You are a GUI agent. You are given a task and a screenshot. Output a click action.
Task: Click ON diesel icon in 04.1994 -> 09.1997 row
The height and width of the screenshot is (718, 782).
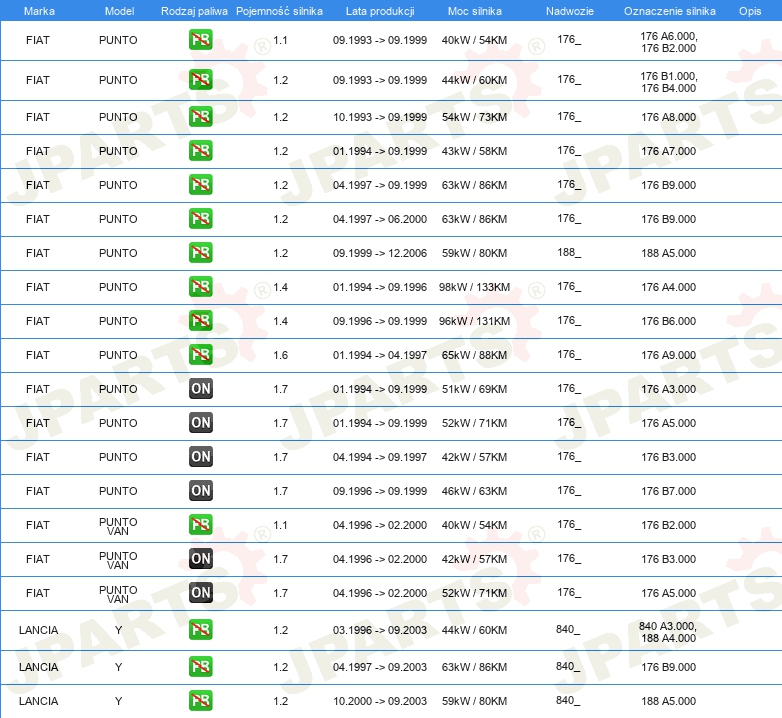point(200,456)
